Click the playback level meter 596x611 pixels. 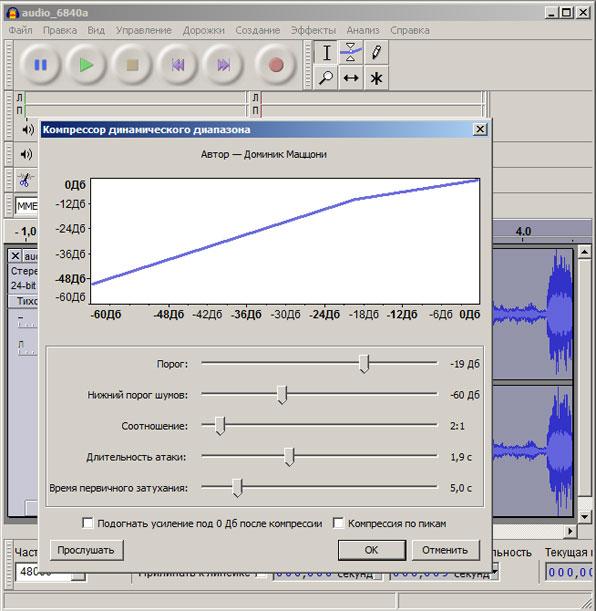pyautogui.click(x=135, y=104)
